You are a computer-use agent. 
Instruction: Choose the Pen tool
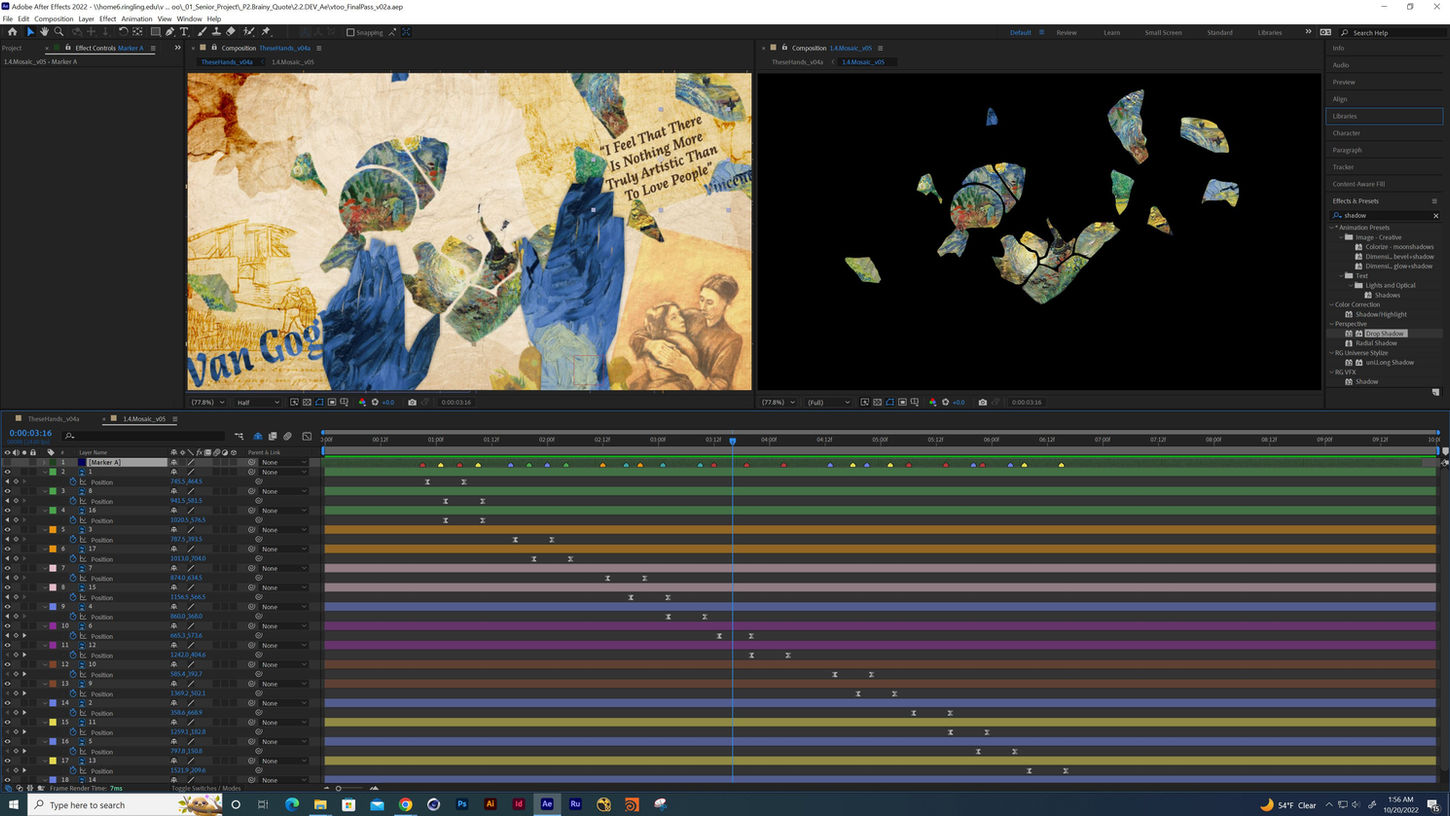point(169,32)
